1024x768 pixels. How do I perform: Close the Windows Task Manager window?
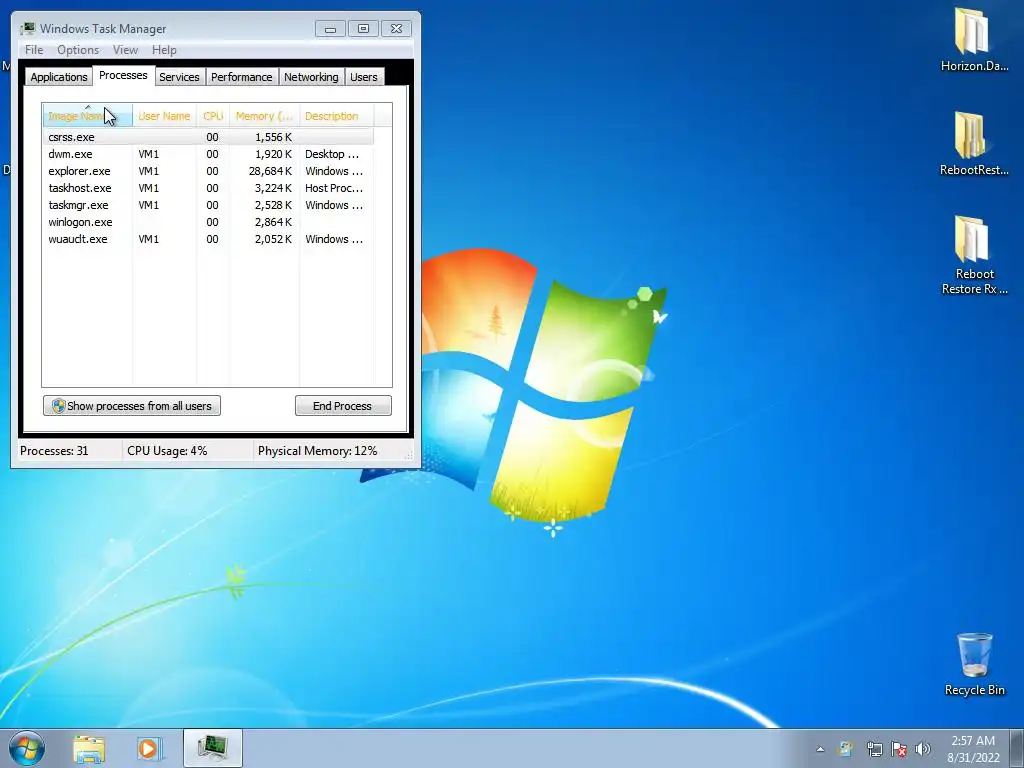[396, 29]
